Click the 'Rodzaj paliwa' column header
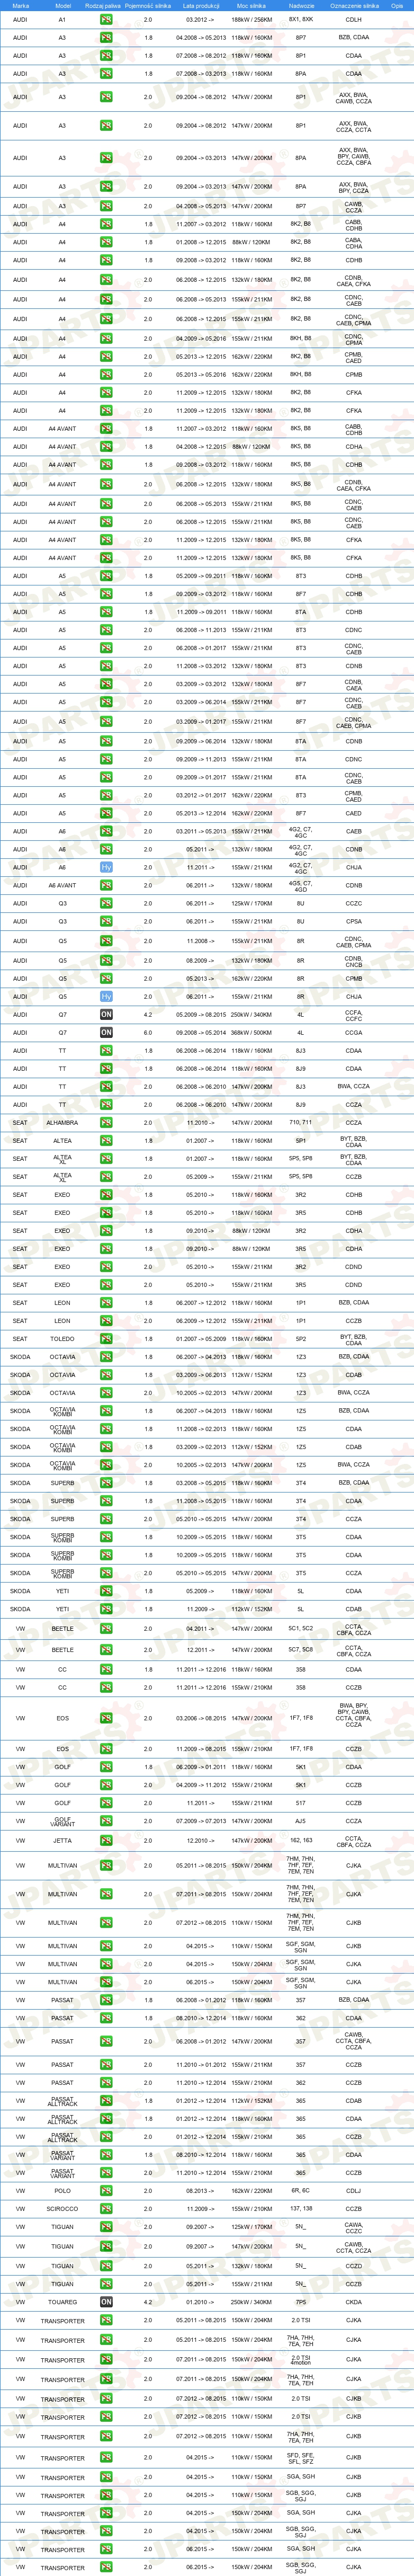Image resolution: width=414 pixels, height=2576 pixels. pyautogui.click(x=102, y=6)
